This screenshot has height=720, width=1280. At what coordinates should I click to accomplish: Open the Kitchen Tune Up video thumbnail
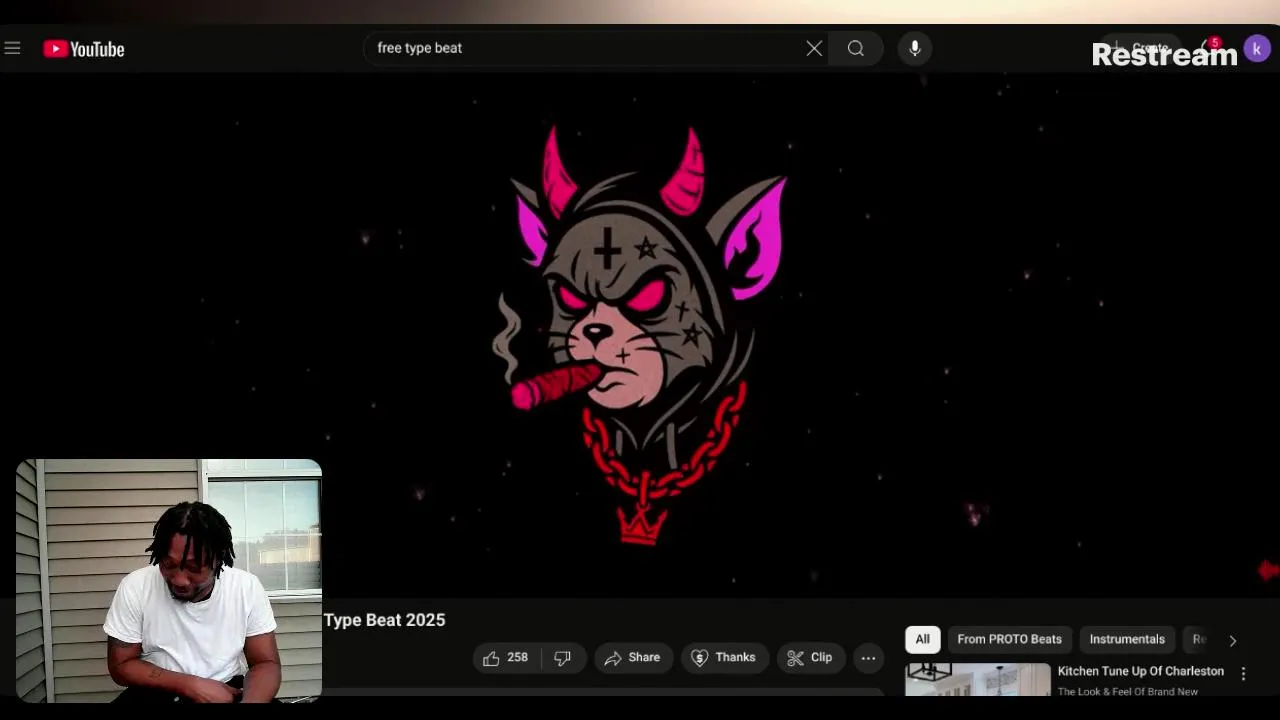978,680
